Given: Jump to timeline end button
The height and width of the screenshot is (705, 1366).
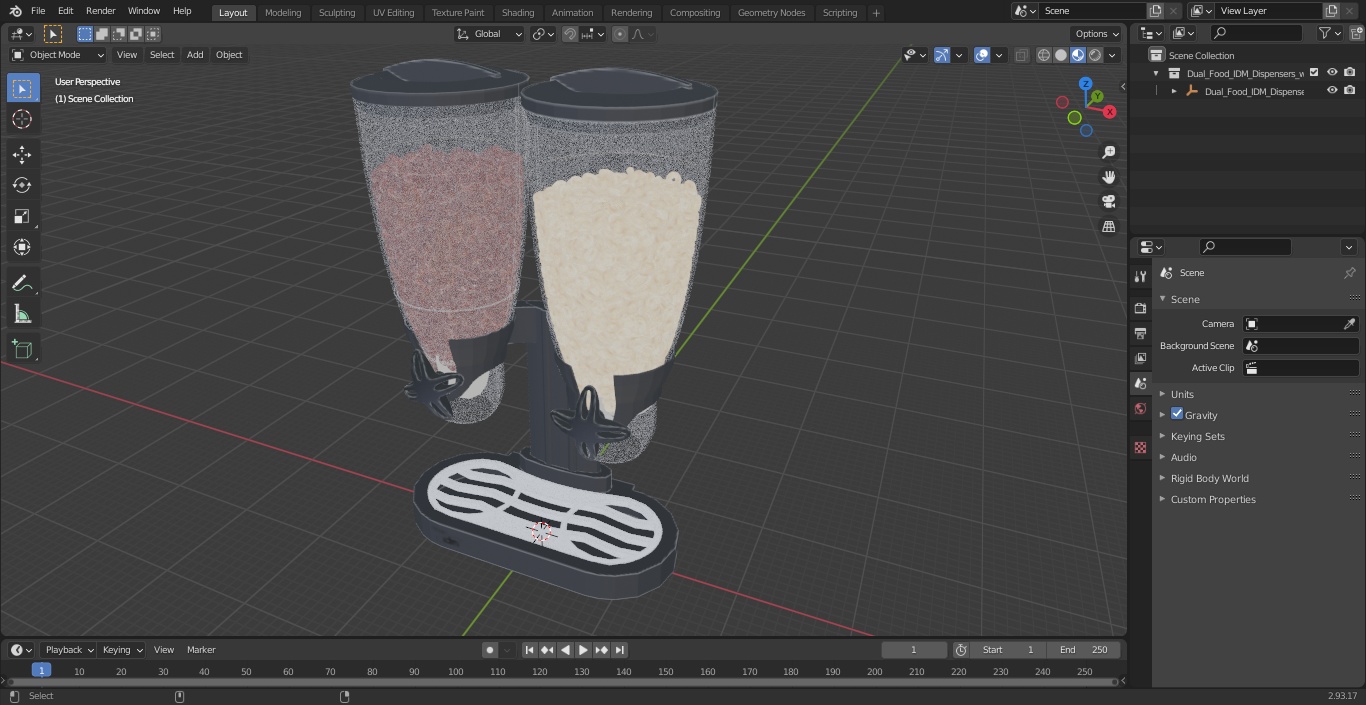Looking at the screenshot, I should click(x=620, y=649).
